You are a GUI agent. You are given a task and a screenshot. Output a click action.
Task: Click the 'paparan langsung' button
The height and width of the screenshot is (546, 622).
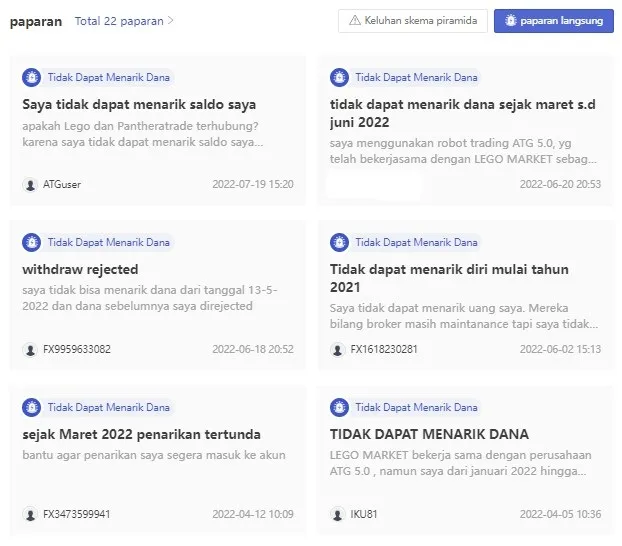(x=554, y=21)
